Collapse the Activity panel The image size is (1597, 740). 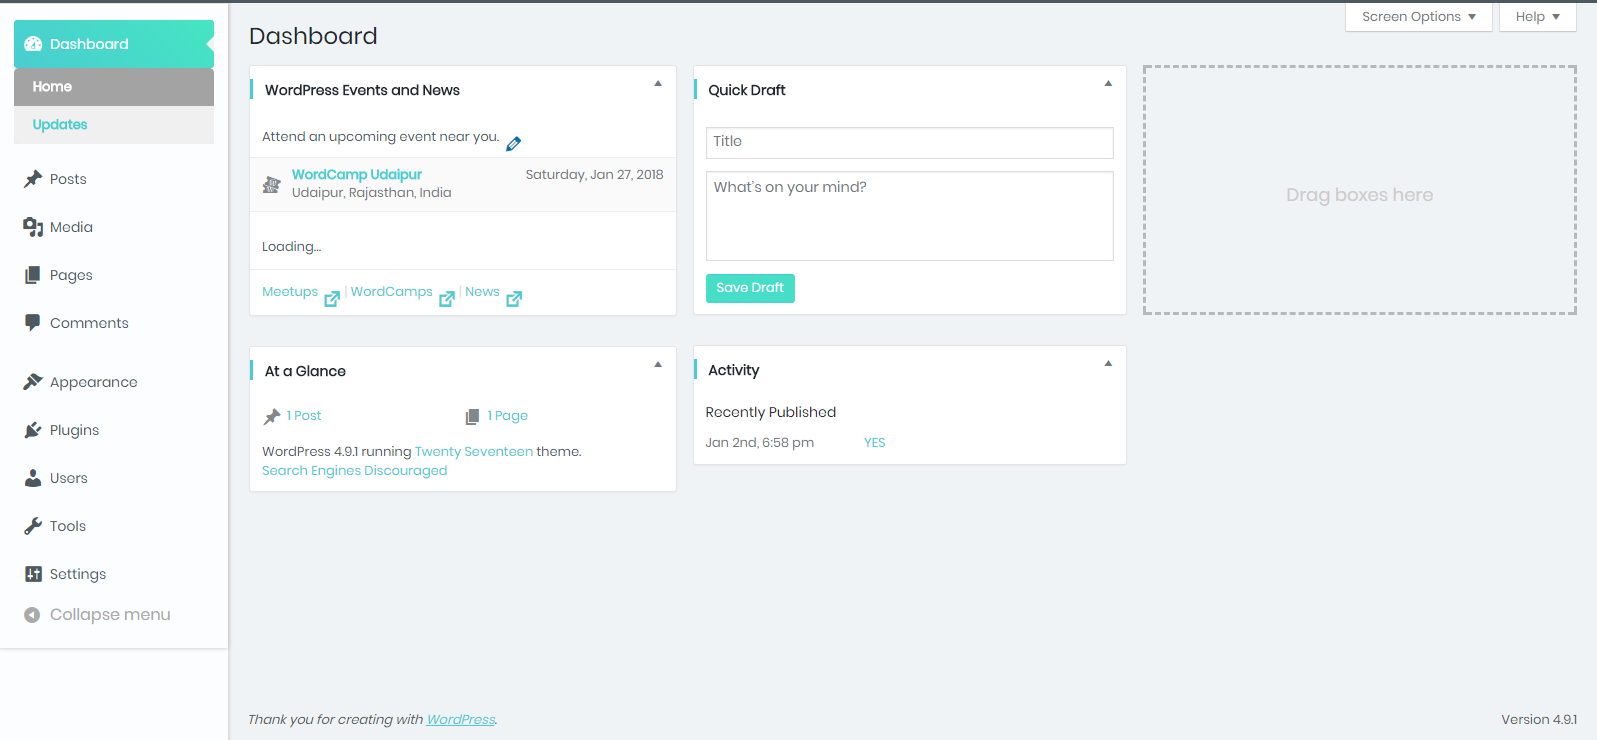[1108, 364]
